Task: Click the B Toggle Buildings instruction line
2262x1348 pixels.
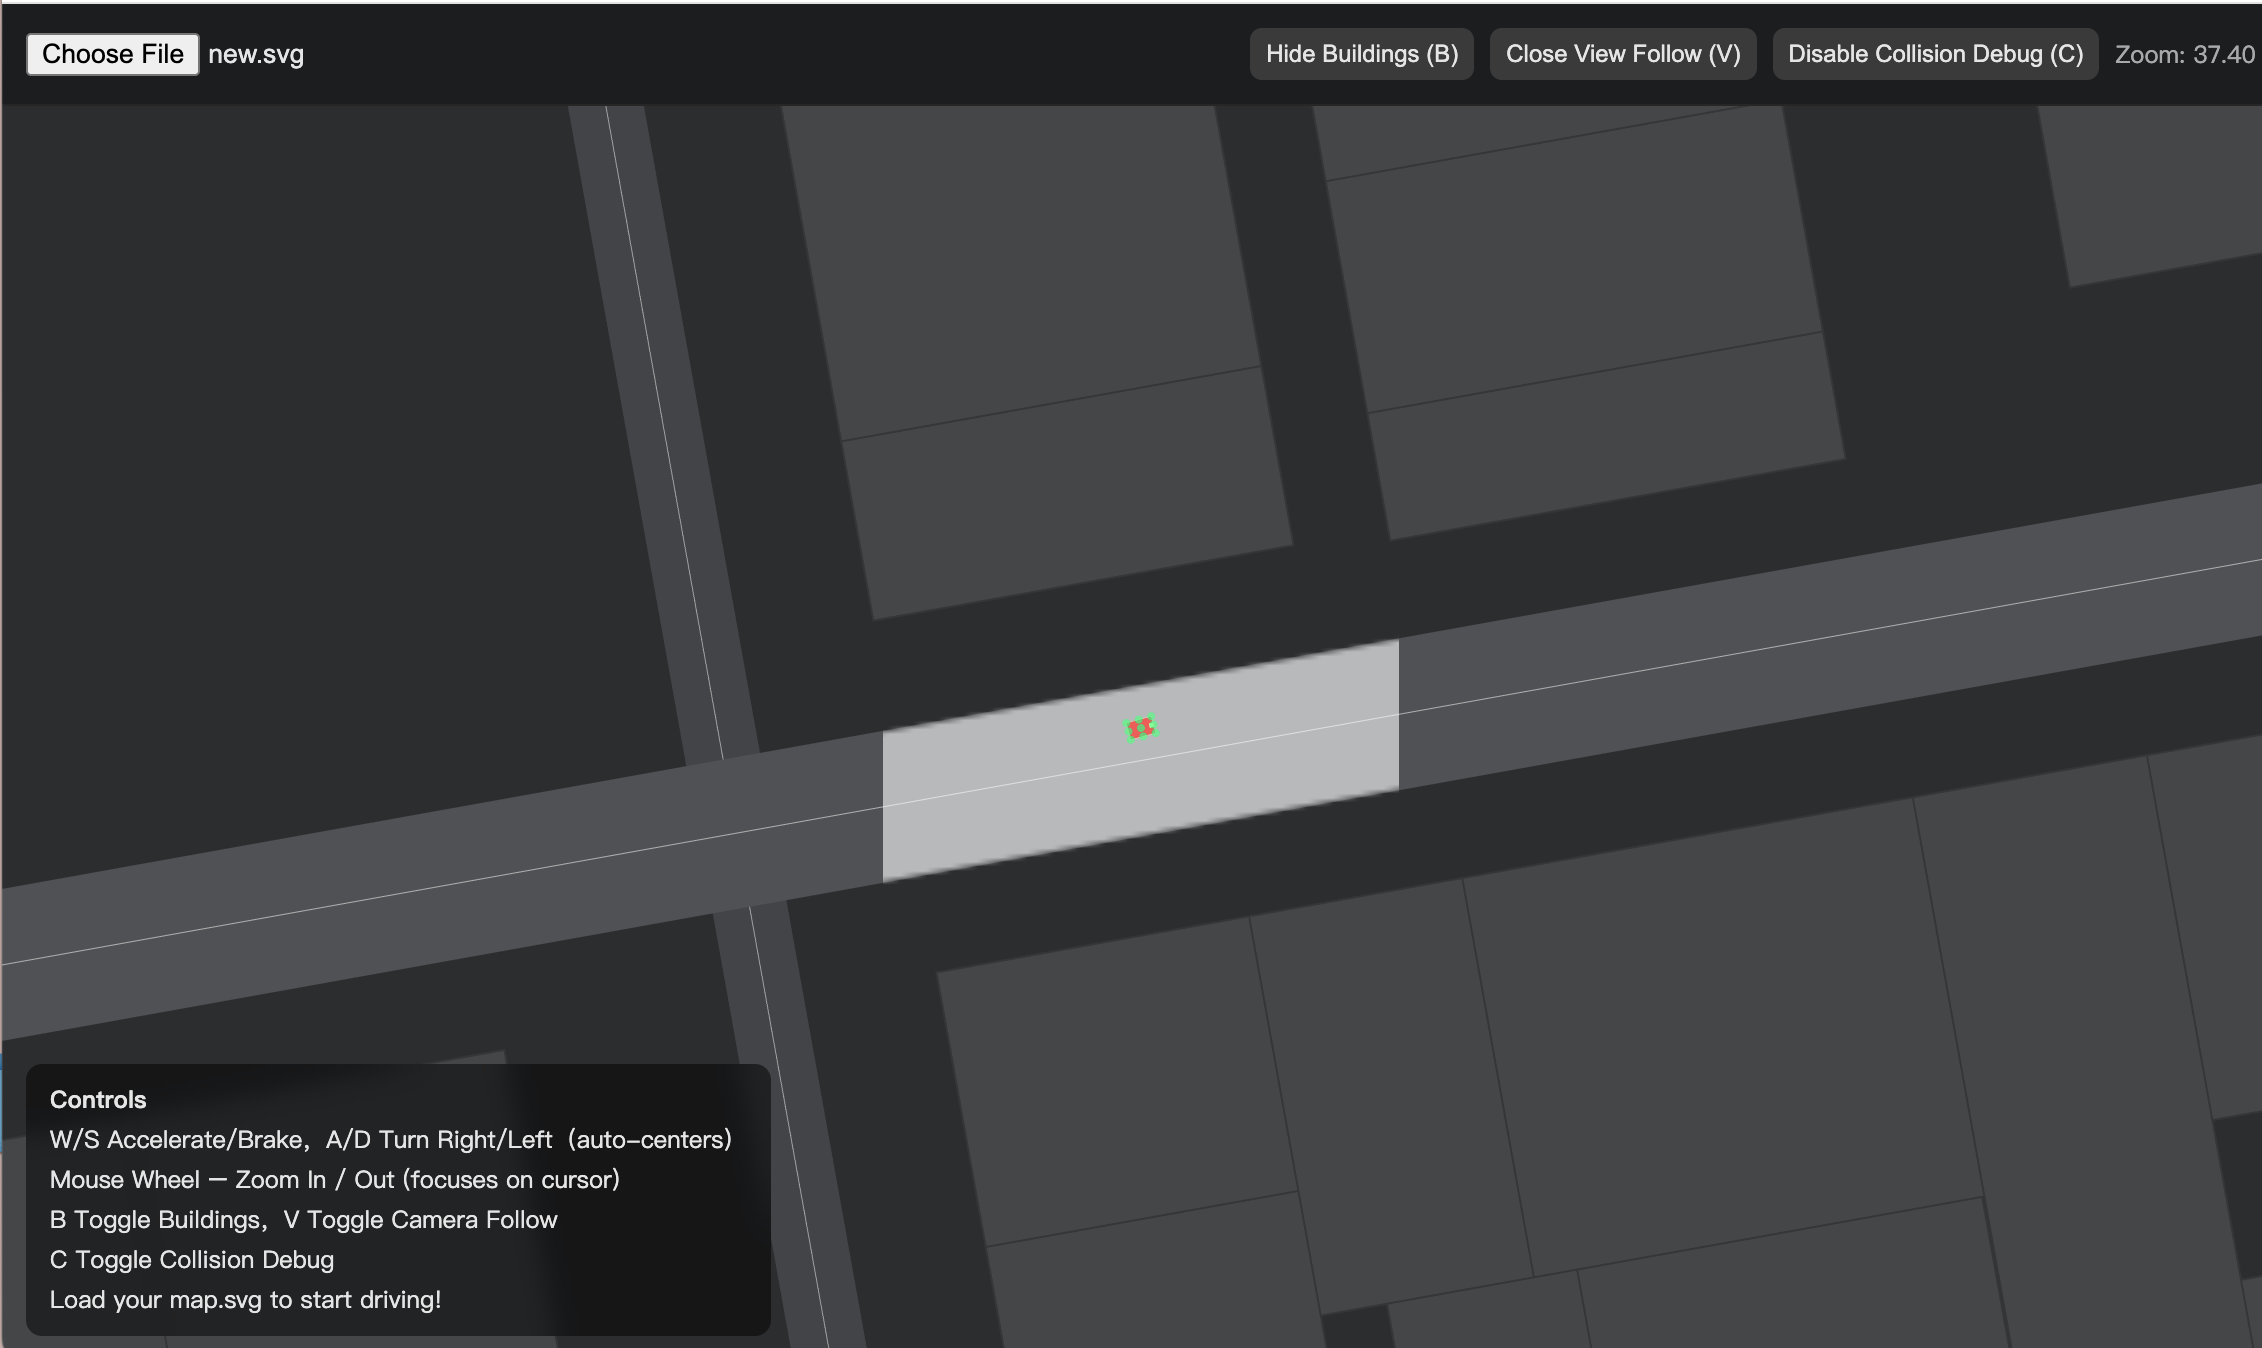Action: tap(303, 1219)
